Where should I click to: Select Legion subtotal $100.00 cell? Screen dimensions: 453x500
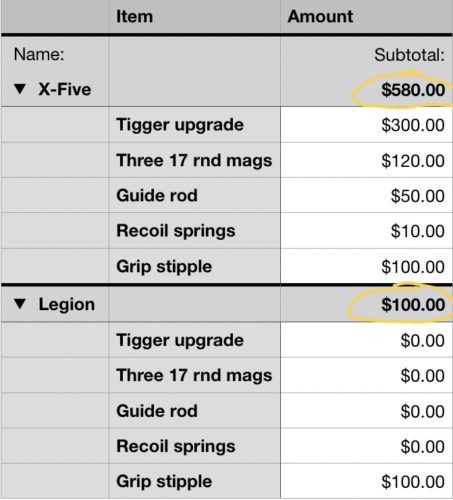[367, 304]
